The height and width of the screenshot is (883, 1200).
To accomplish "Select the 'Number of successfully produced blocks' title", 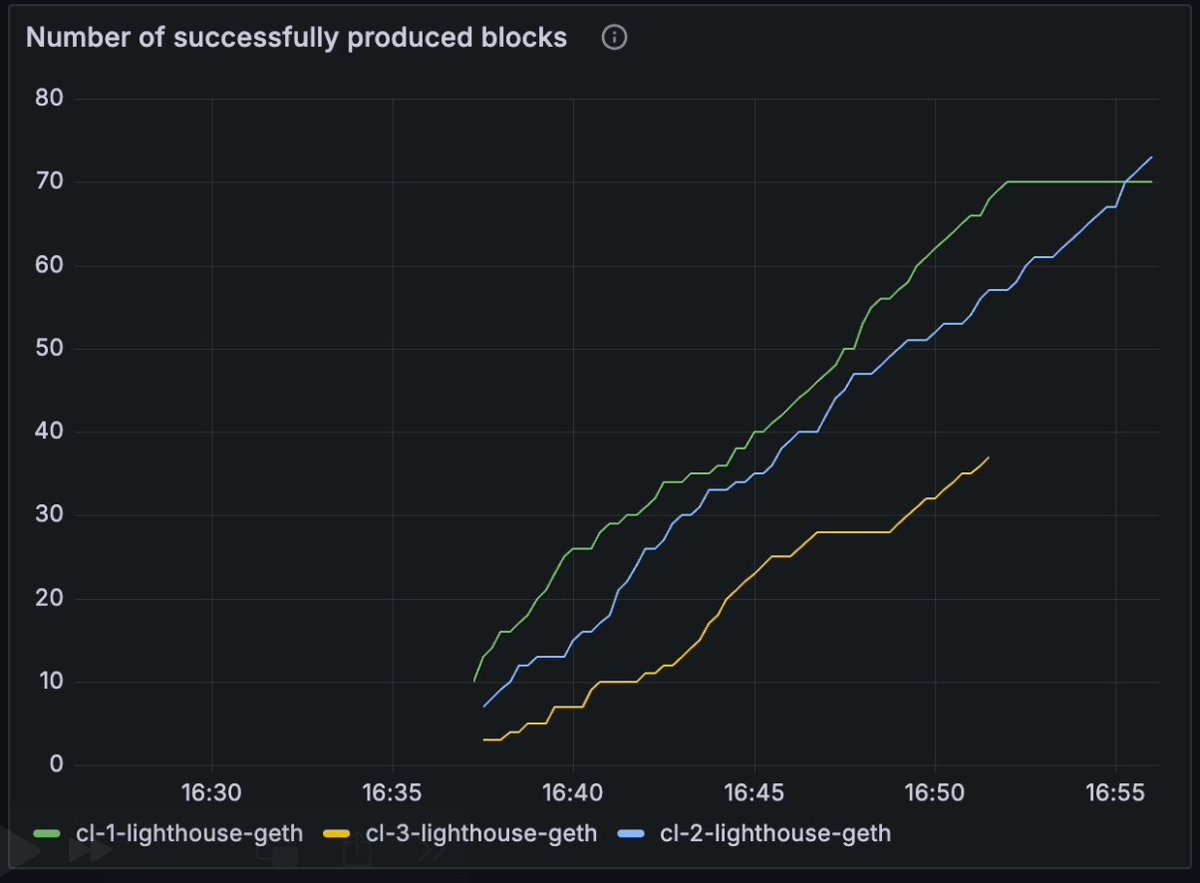I will click(x=296, y=37).
